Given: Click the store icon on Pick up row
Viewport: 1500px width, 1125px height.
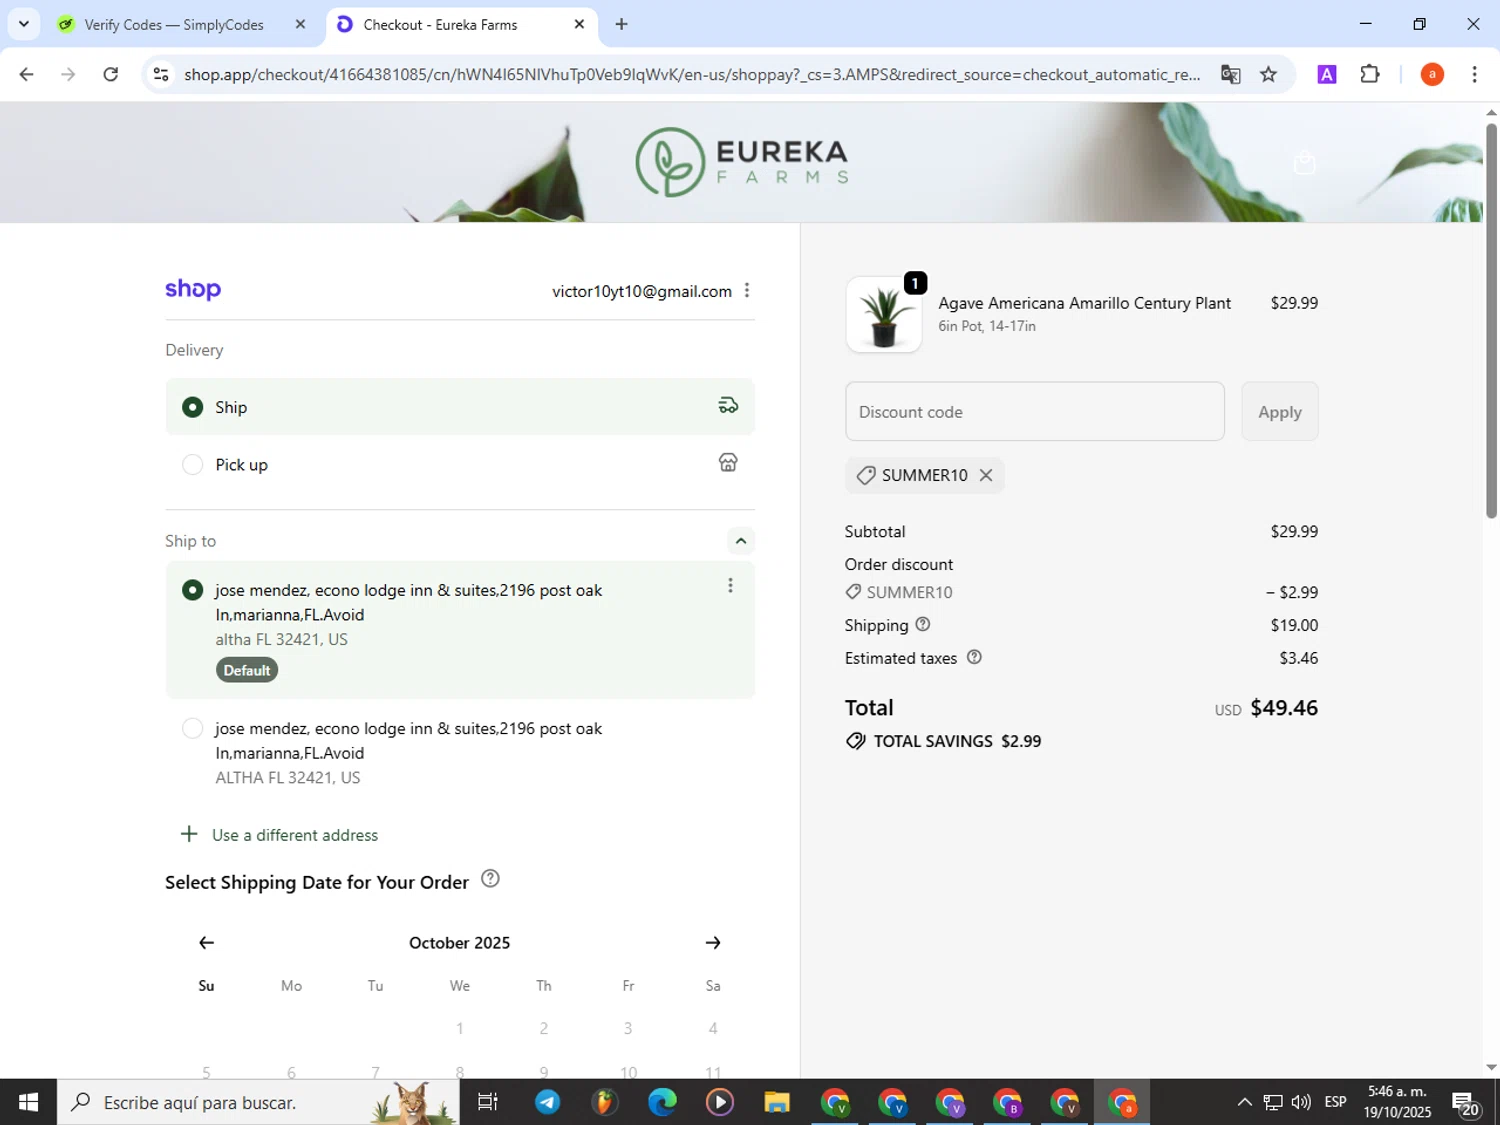Looking at the screenshot, I should pos(728,462).
